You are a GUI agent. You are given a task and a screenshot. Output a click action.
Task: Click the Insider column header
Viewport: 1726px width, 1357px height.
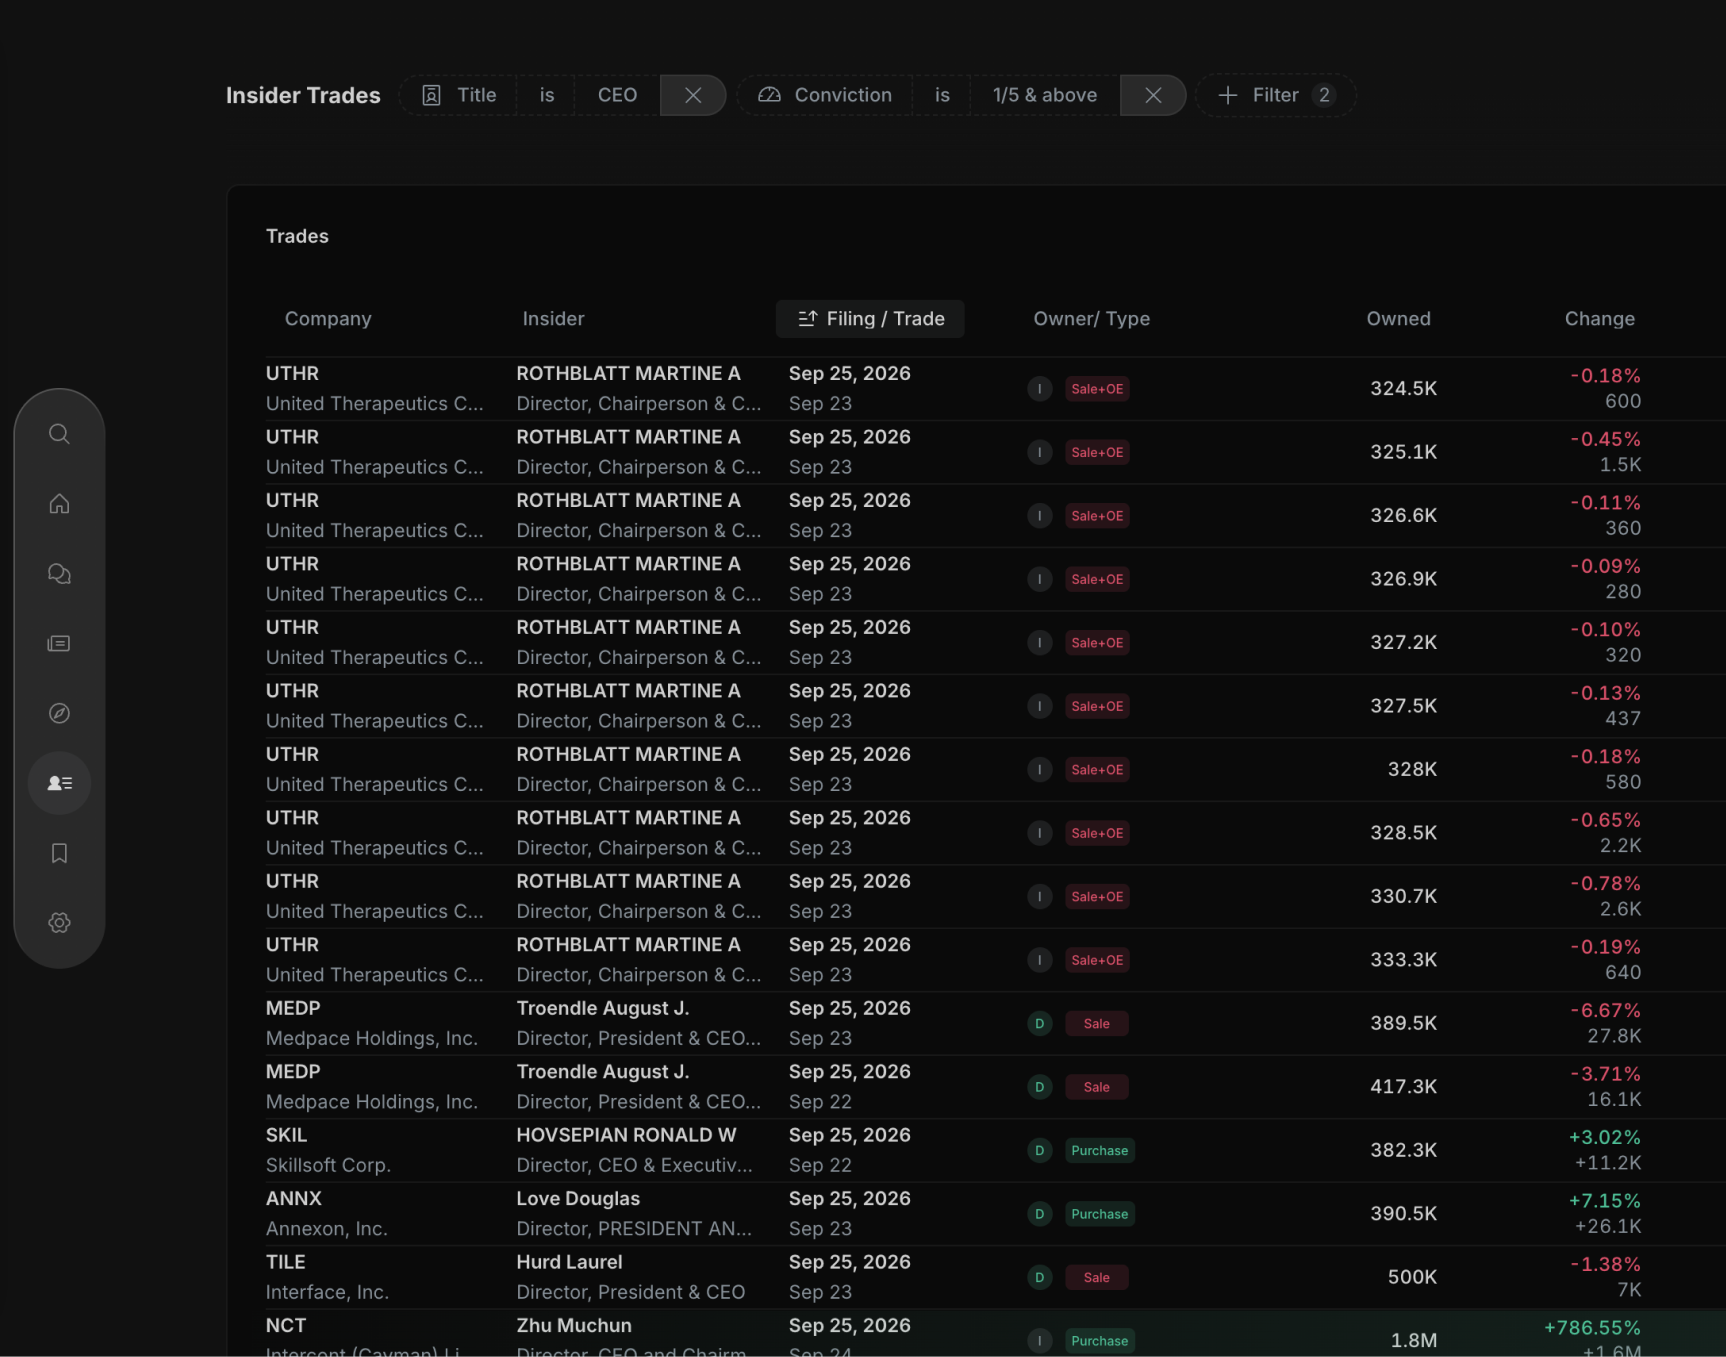pos(553,319)
